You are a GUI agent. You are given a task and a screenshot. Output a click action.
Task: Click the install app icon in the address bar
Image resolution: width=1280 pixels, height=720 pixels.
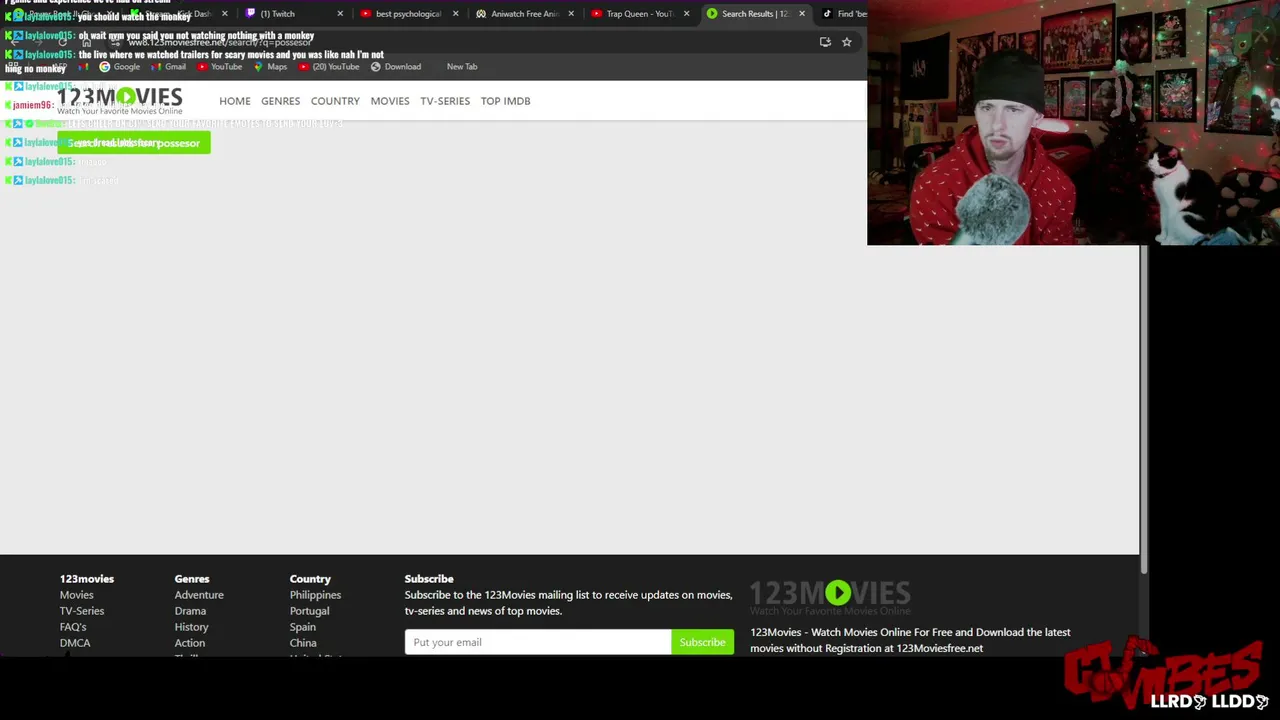tap(825, 42)
